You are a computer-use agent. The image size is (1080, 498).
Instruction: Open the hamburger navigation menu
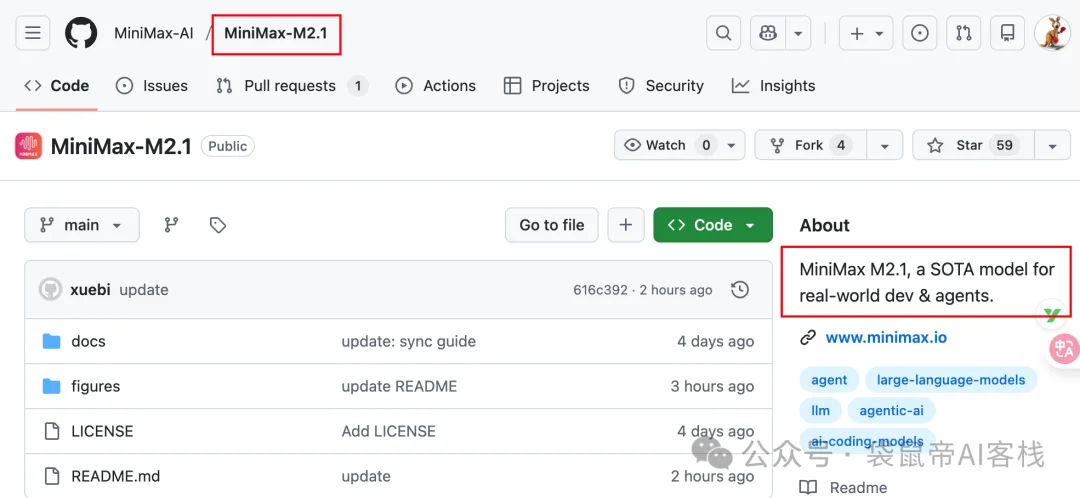[x=32, y=33]
